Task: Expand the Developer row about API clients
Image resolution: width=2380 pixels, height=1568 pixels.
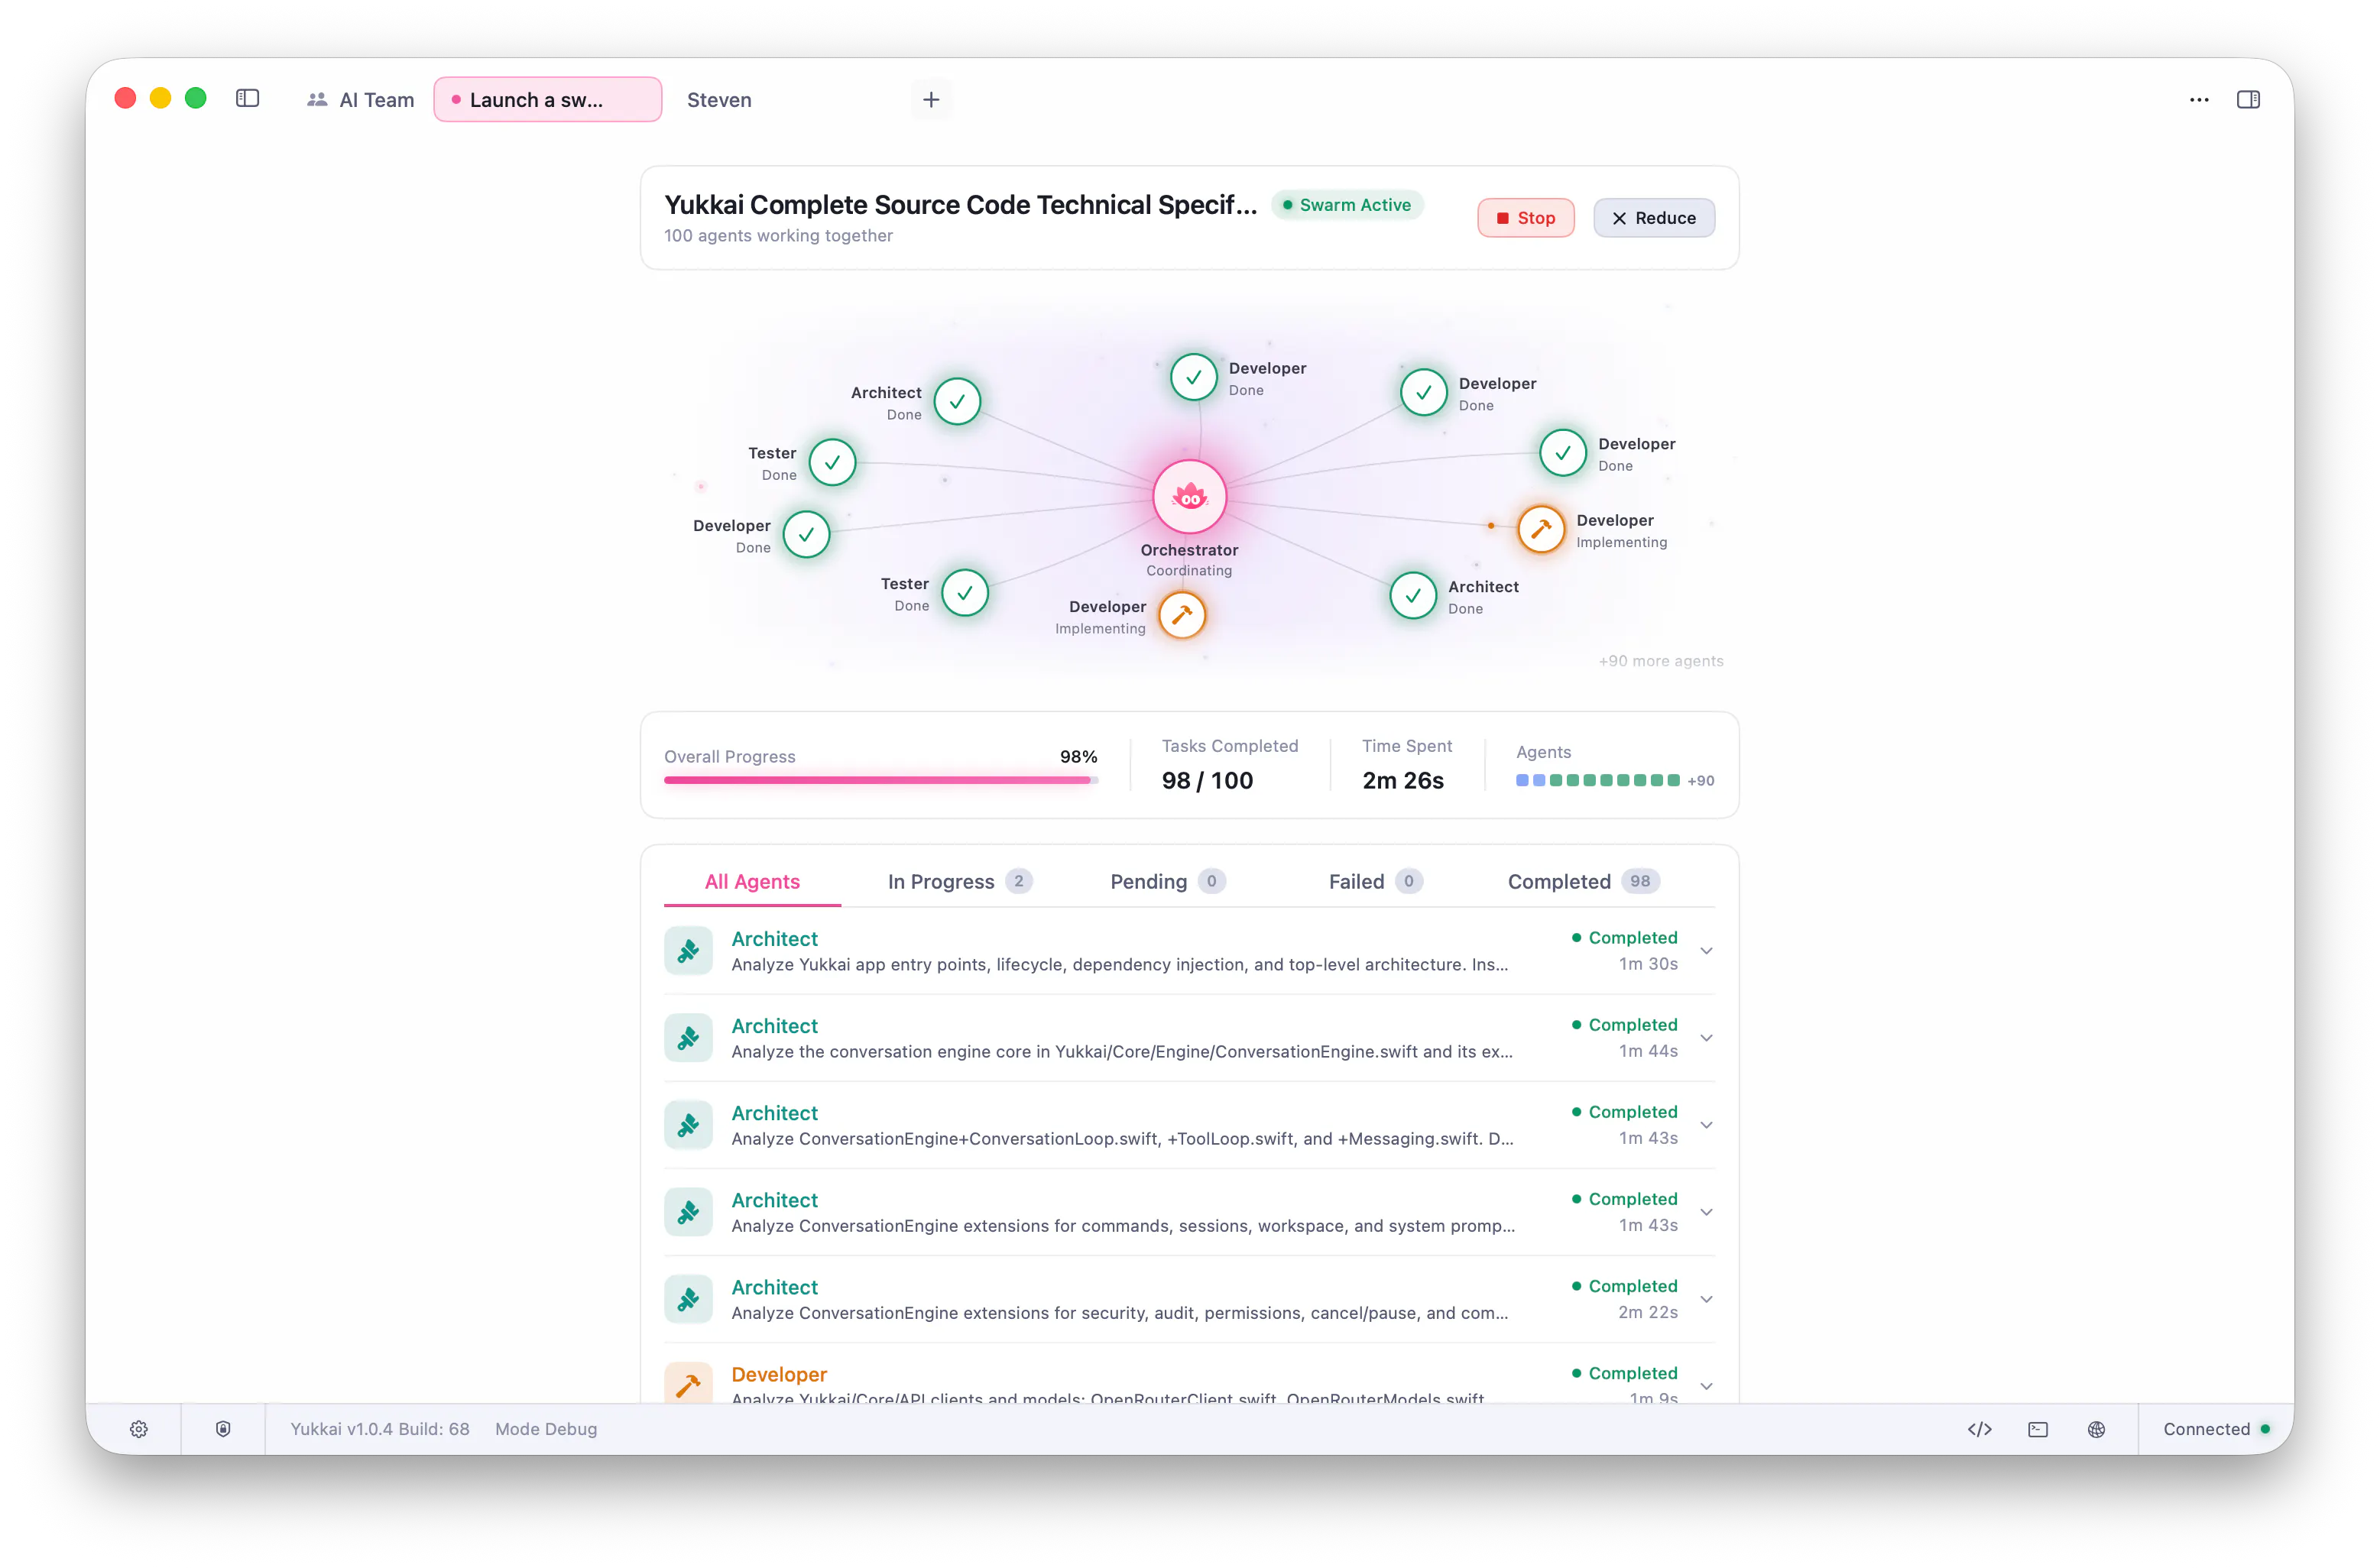Action: [x=1706, y=1386]
